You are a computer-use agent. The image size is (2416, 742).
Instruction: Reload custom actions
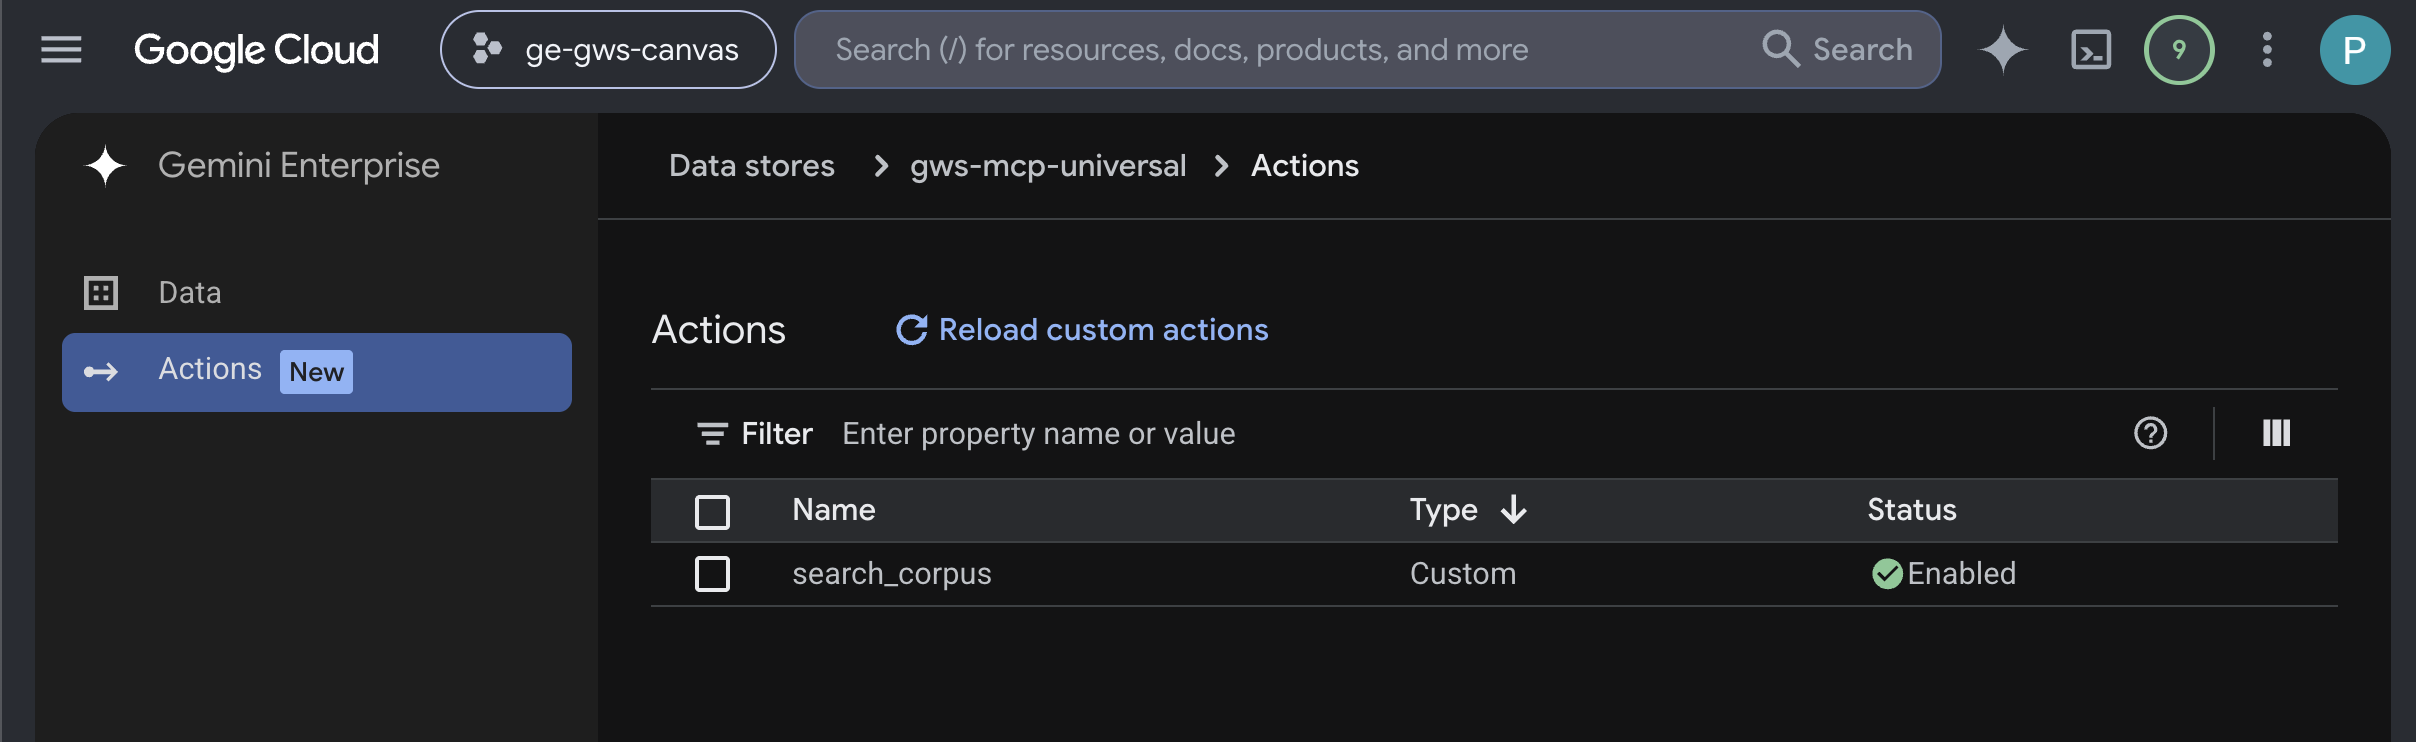coord(1082,330)
